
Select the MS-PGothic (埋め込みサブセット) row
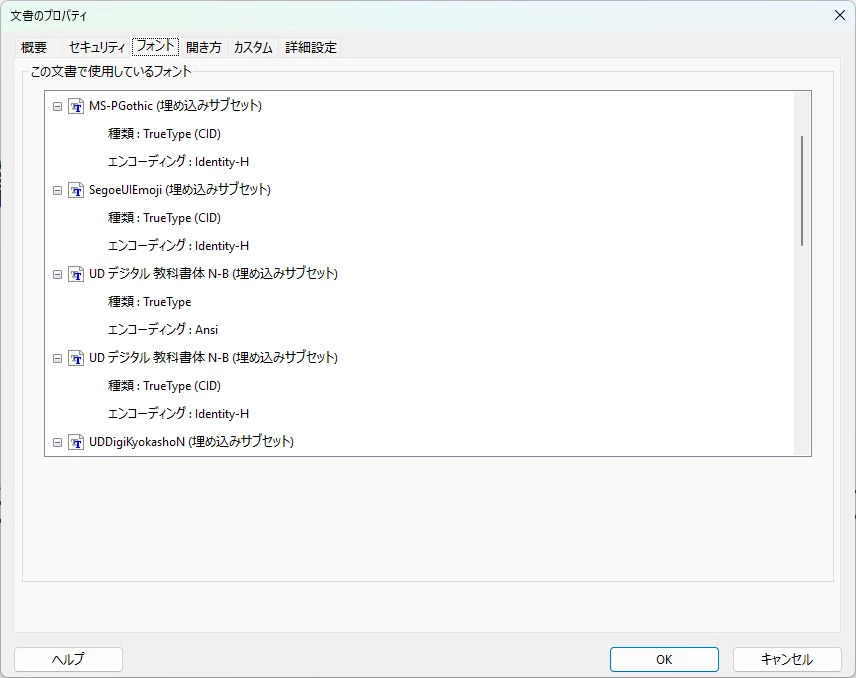click(175, 106)
